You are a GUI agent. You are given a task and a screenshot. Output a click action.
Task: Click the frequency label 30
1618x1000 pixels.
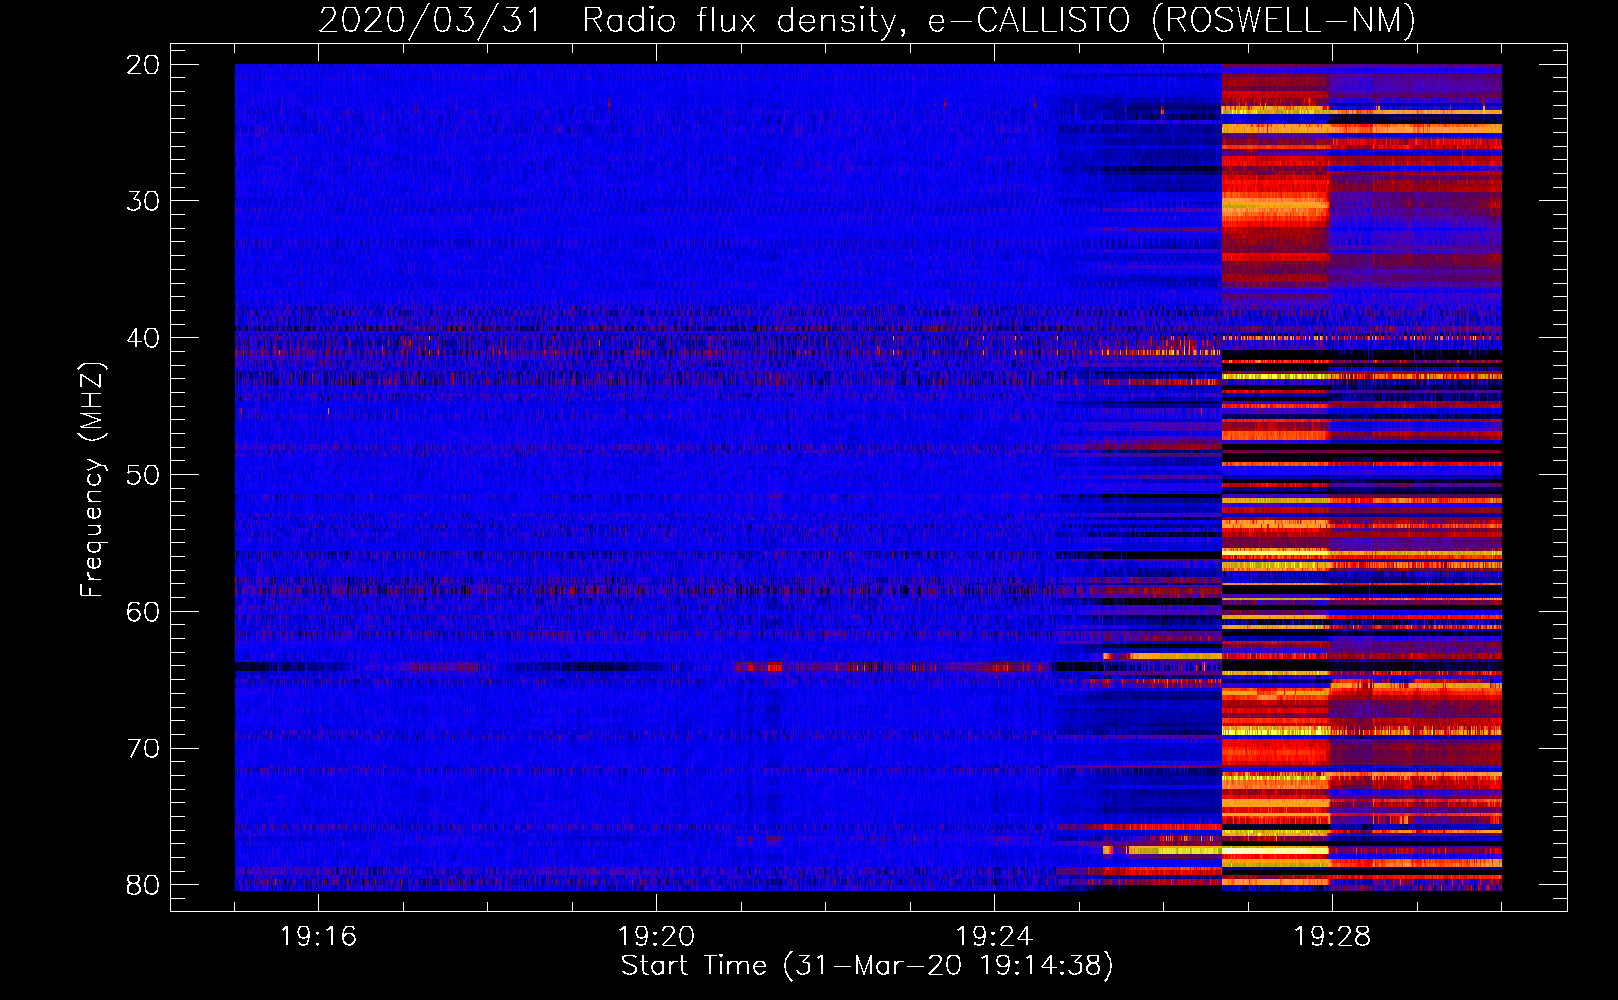tap(144, 201)
